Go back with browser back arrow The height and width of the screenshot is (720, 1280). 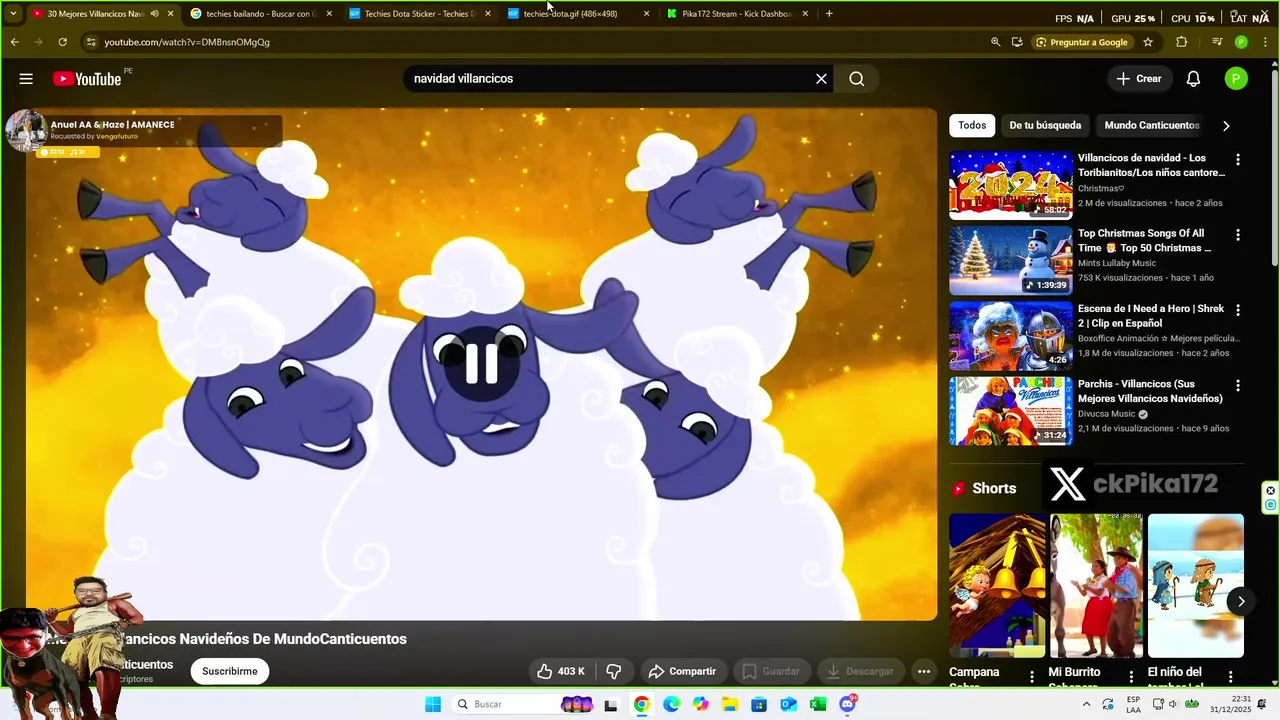pos(14,42)
